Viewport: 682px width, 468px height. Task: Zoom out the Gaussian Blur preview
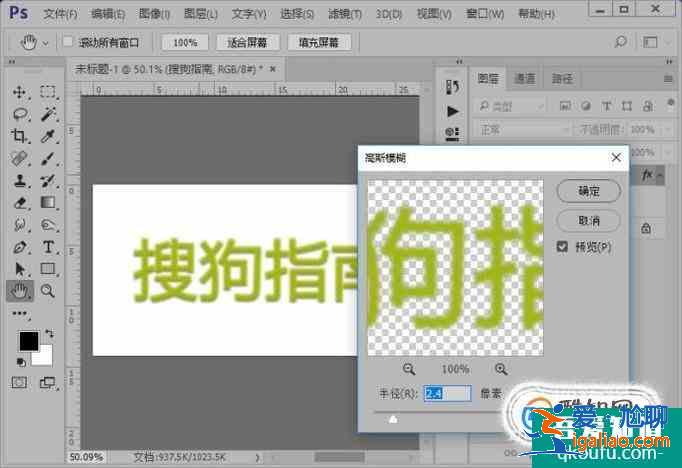tap(408, 369)
